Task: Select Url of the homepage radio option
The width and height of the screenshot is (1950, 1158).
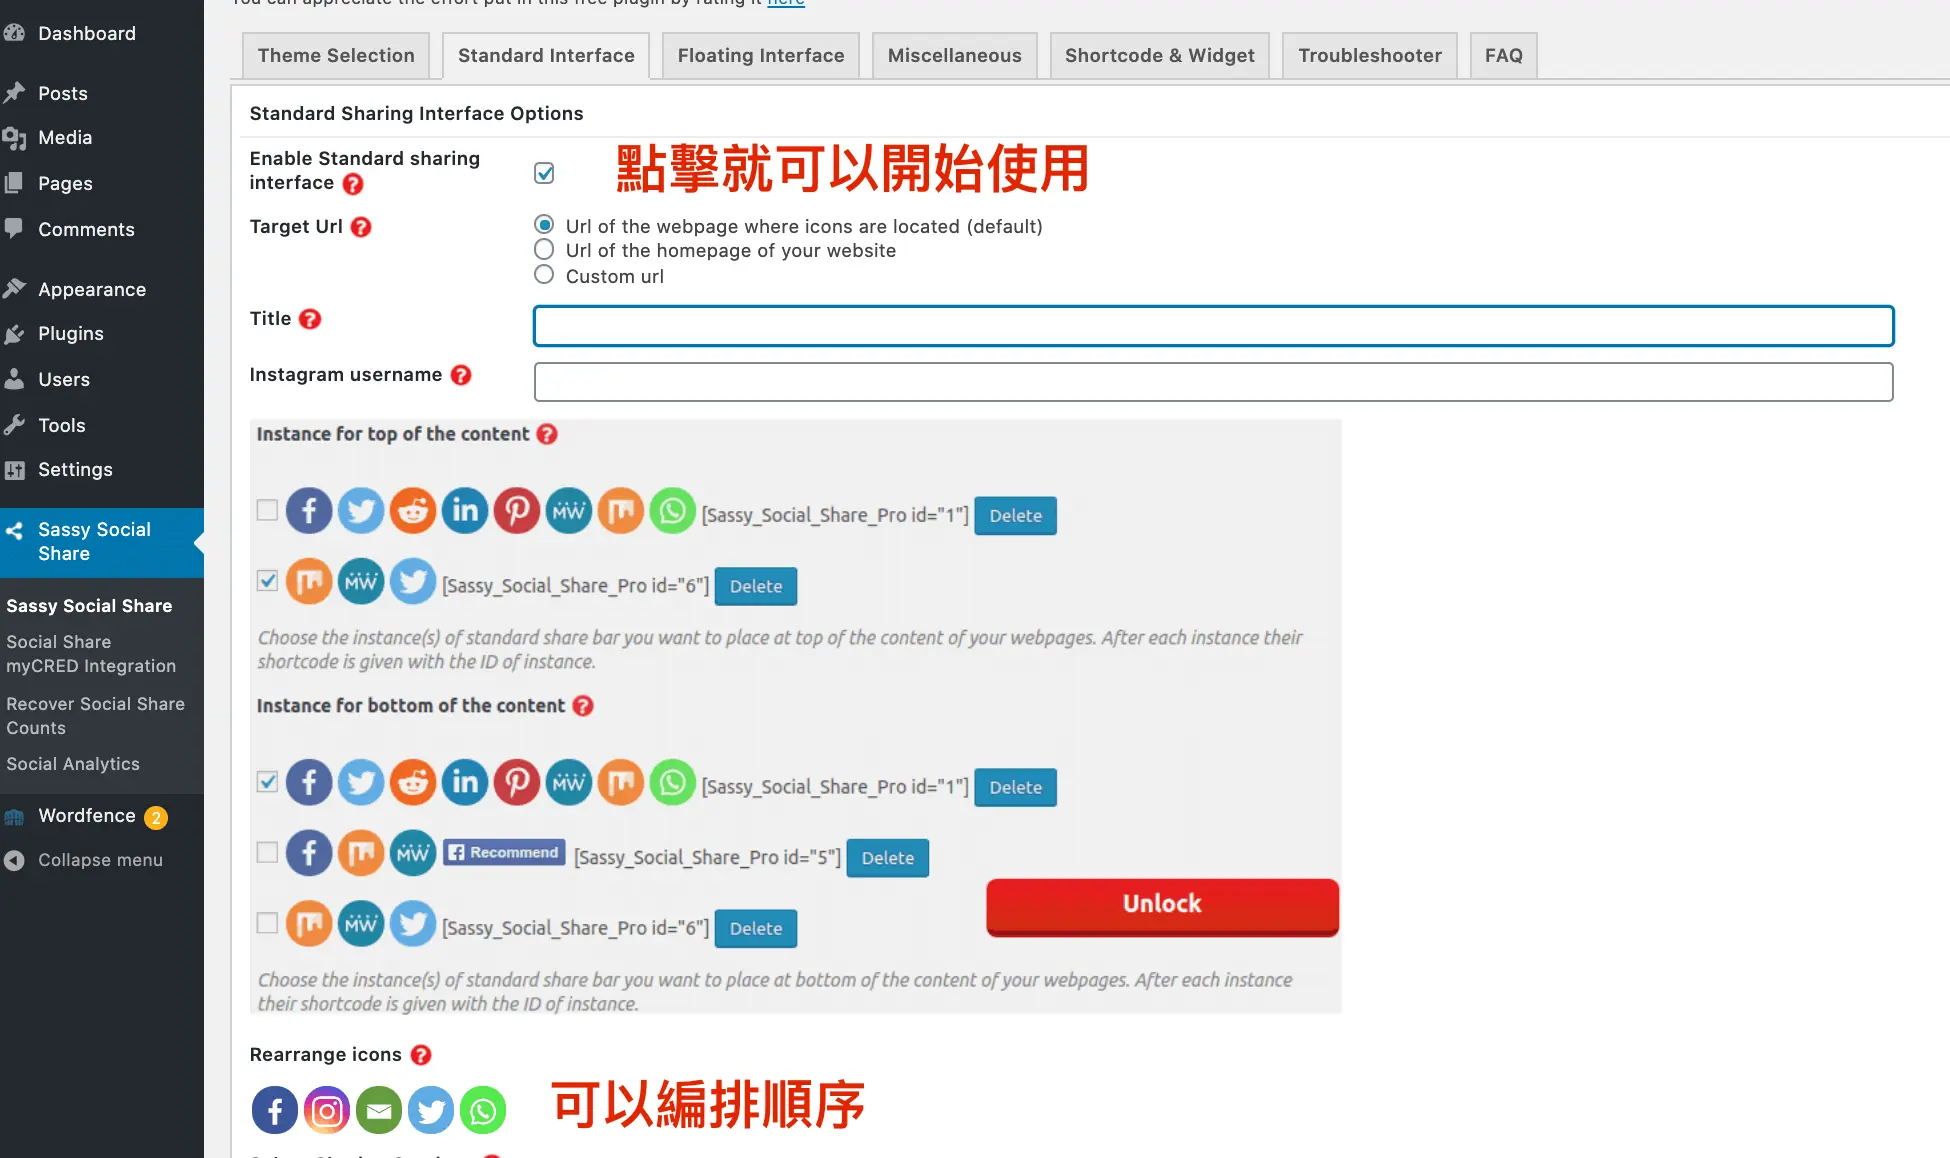Action: (544, 249)
